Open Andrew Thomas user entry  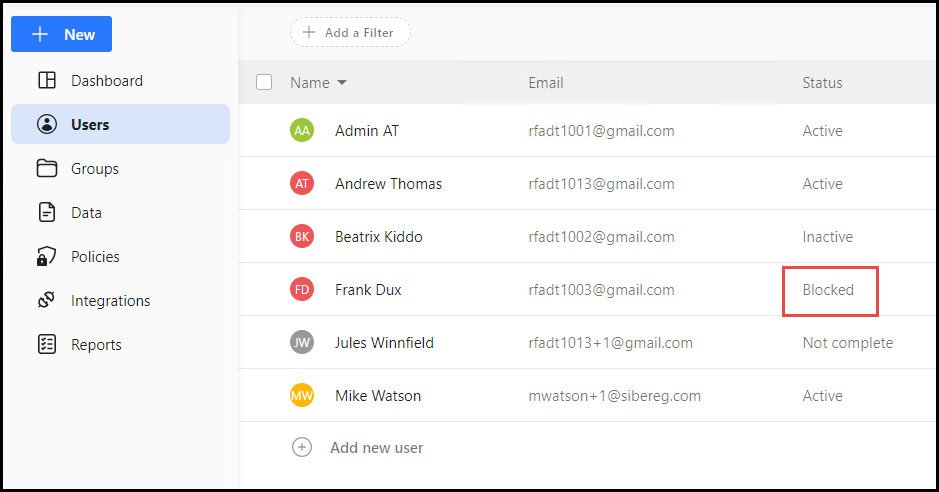click(x=388, y=184)
